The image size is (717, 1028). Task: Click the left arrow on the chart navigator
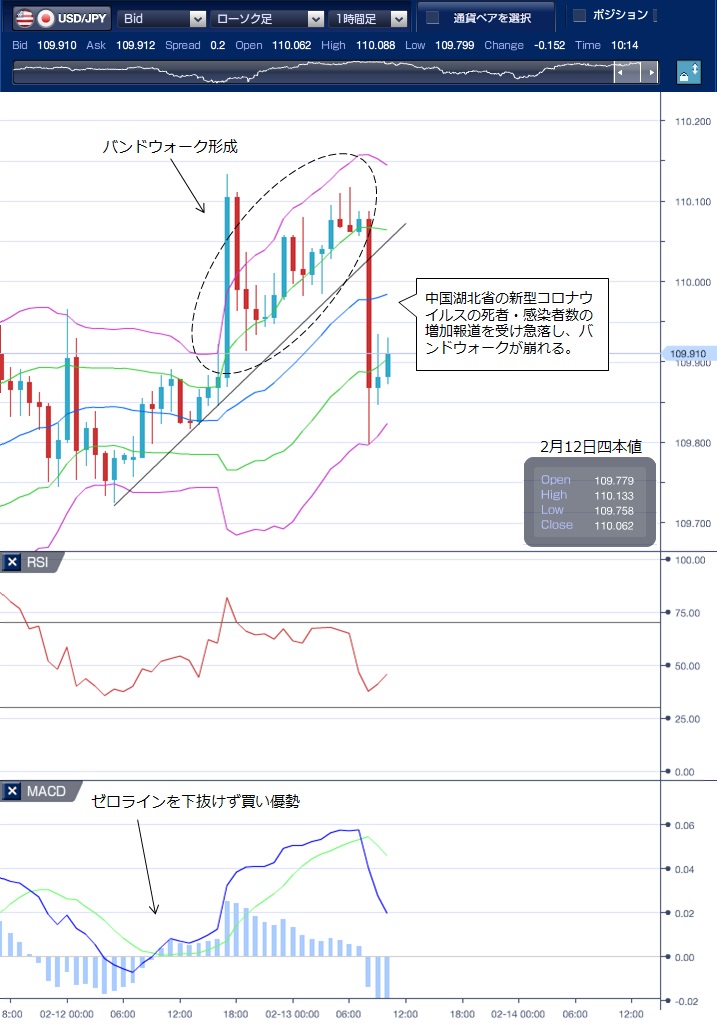623,74
